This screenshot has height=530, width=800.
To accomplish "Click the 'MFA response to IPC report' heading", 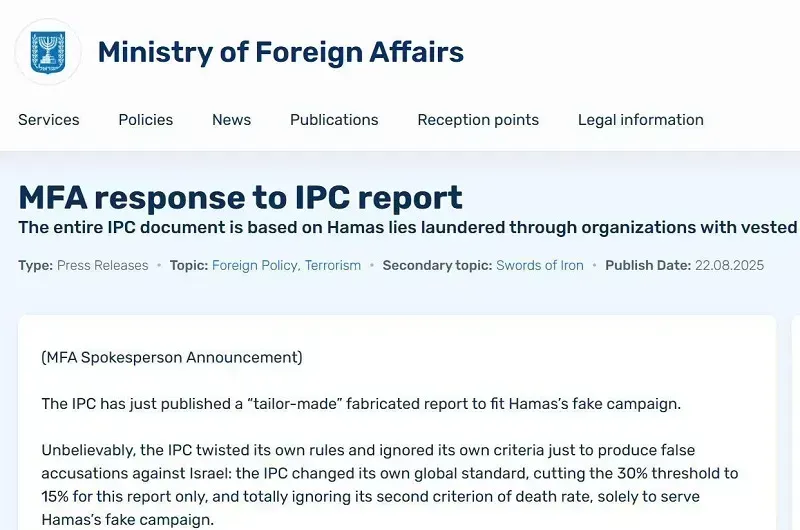I will tap(240, 197).
